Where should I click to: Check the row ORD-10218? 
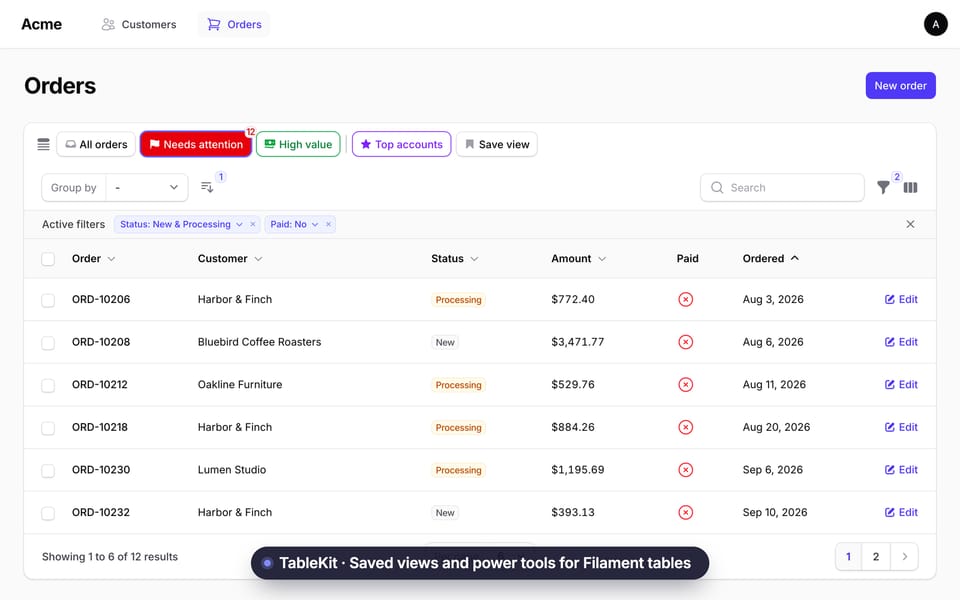[48, 428]
